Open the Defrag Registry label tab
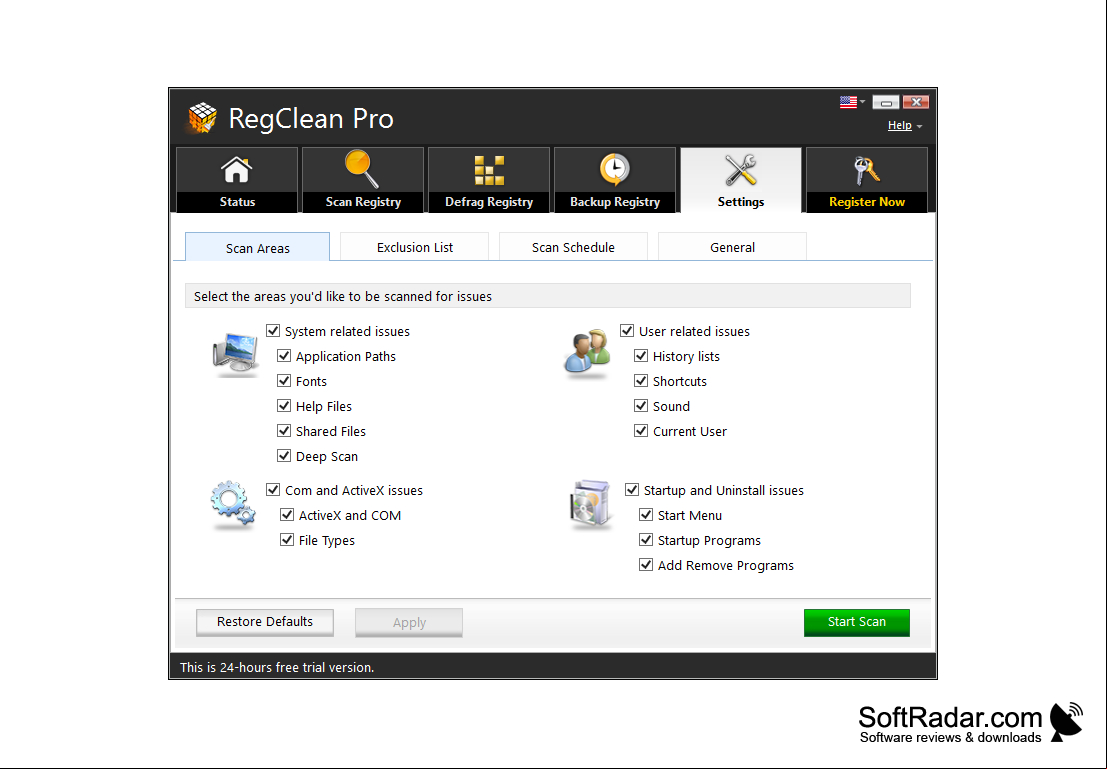Image resolution: width=1107 pixels, height=769 pixels. [x=489, y=202]
